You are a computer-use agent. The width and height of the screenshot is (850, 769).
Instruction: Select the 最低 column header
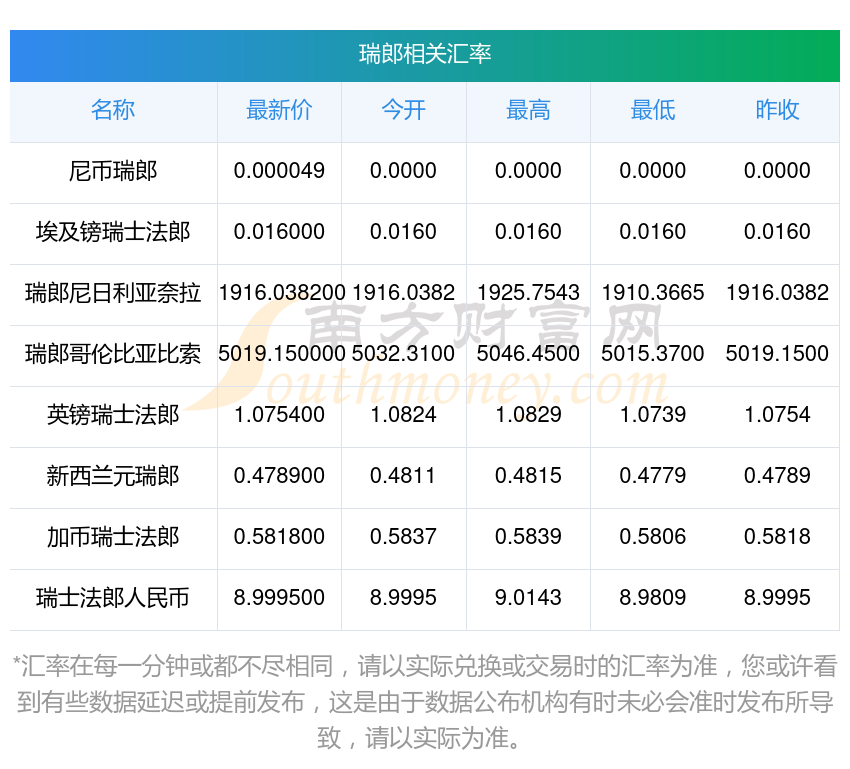(653, 110)
